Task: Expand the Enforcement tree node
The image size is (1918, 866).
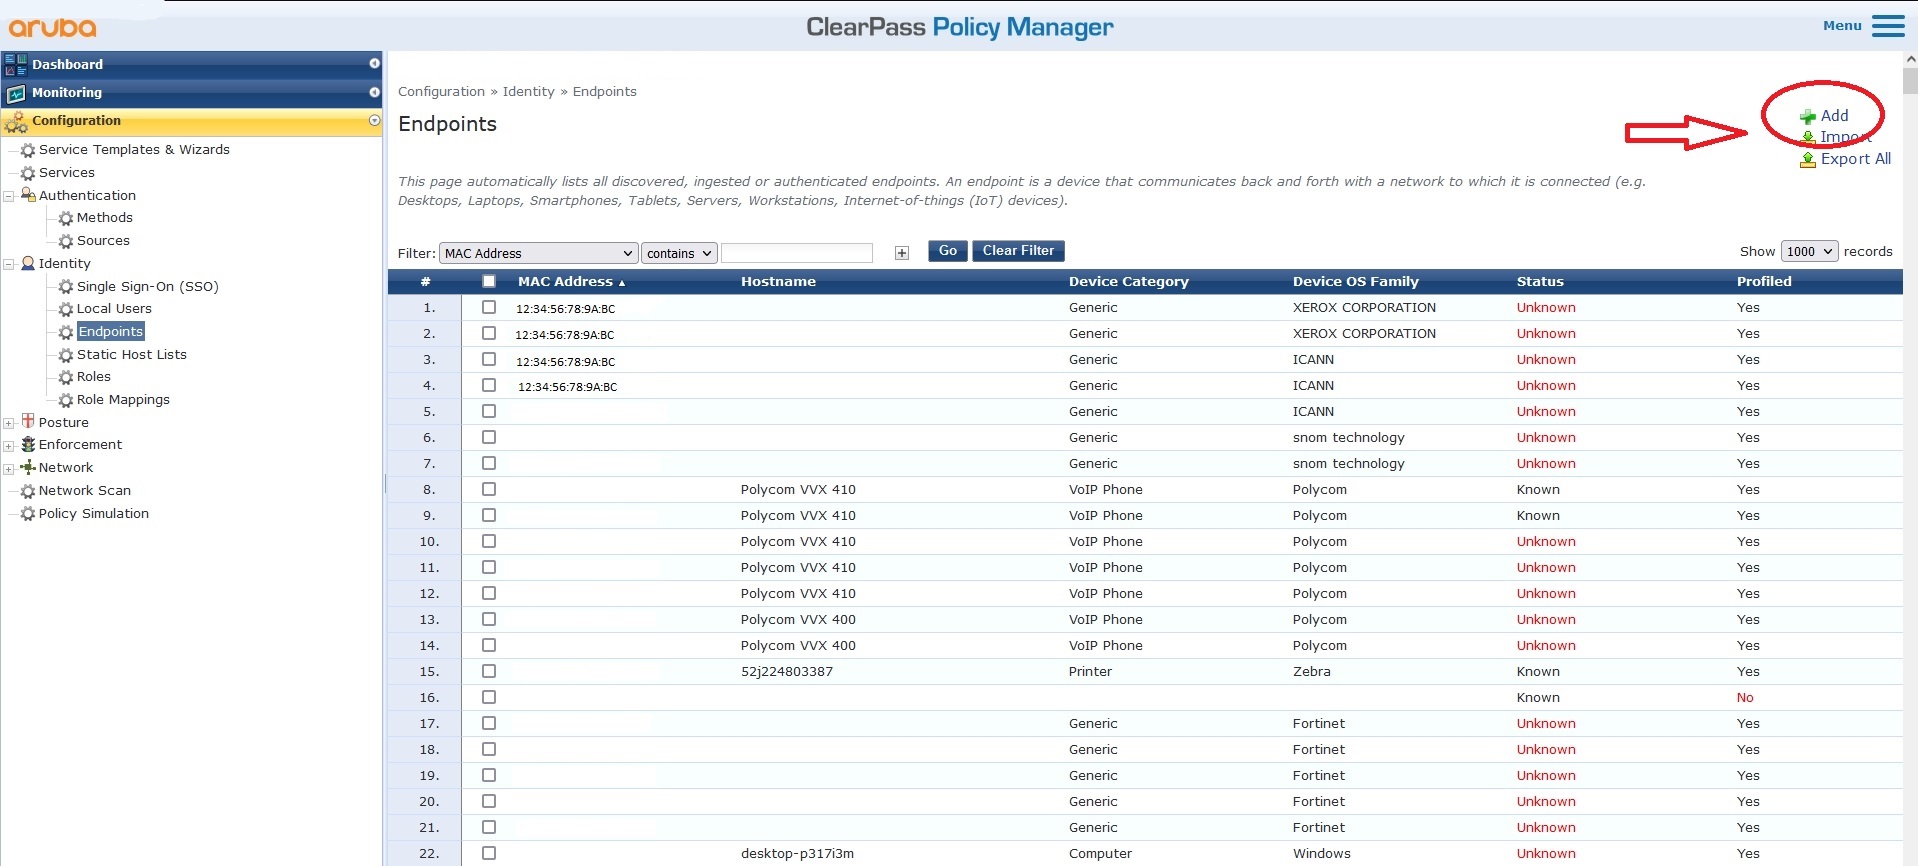Action: (x=9, y=446)
